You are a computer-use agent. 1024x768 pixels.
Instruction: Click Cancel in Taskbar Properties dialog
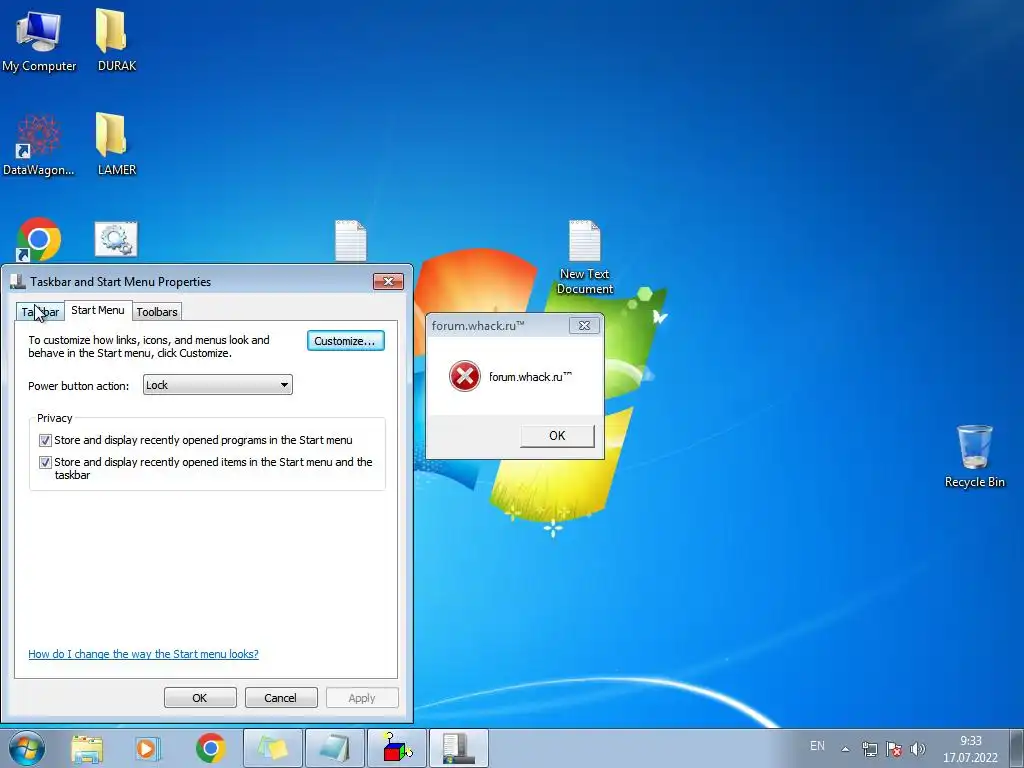(281, 697)
